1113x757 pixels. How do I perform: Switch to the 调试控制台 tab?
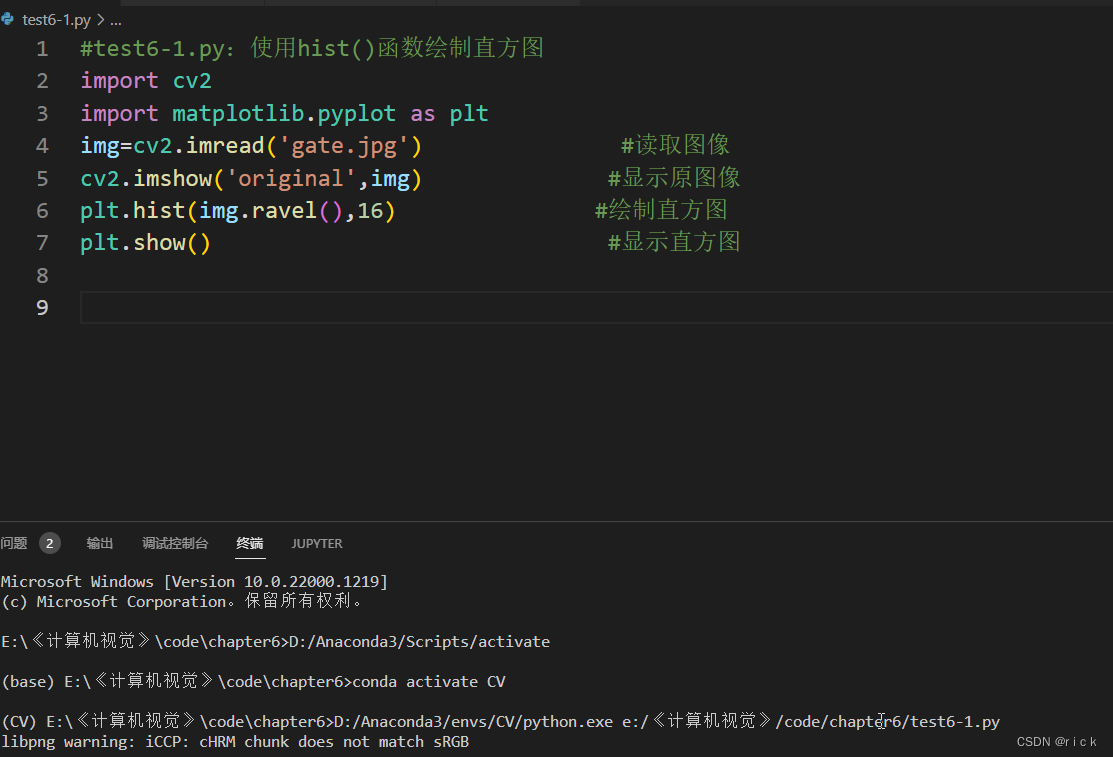pos(175,543)
